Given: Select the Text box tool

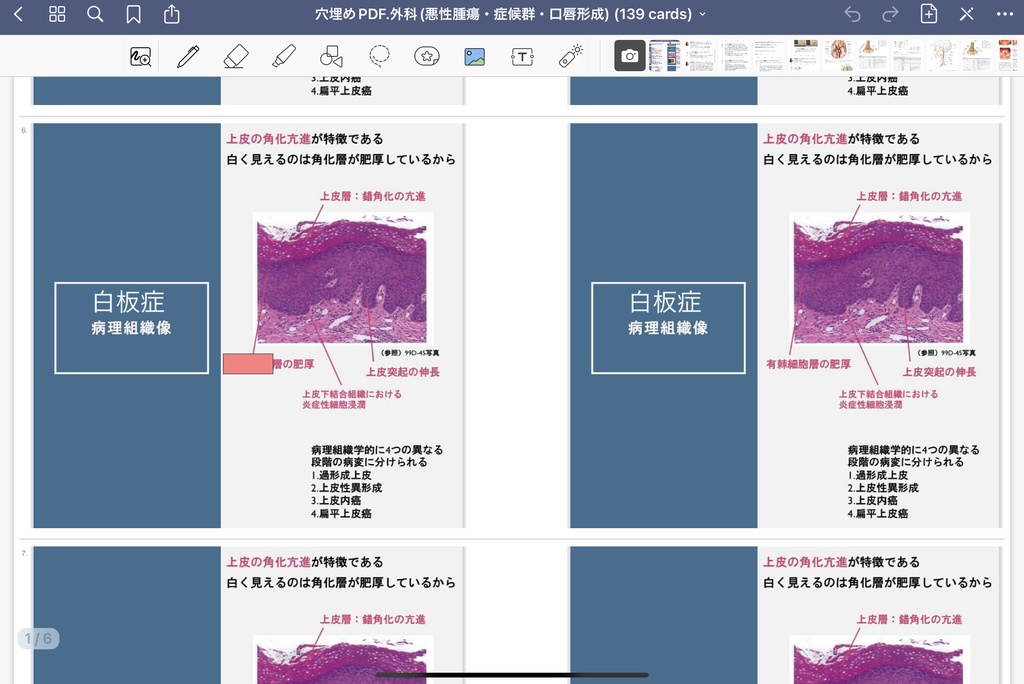Looking at the screenshot, I should point(522,57).
